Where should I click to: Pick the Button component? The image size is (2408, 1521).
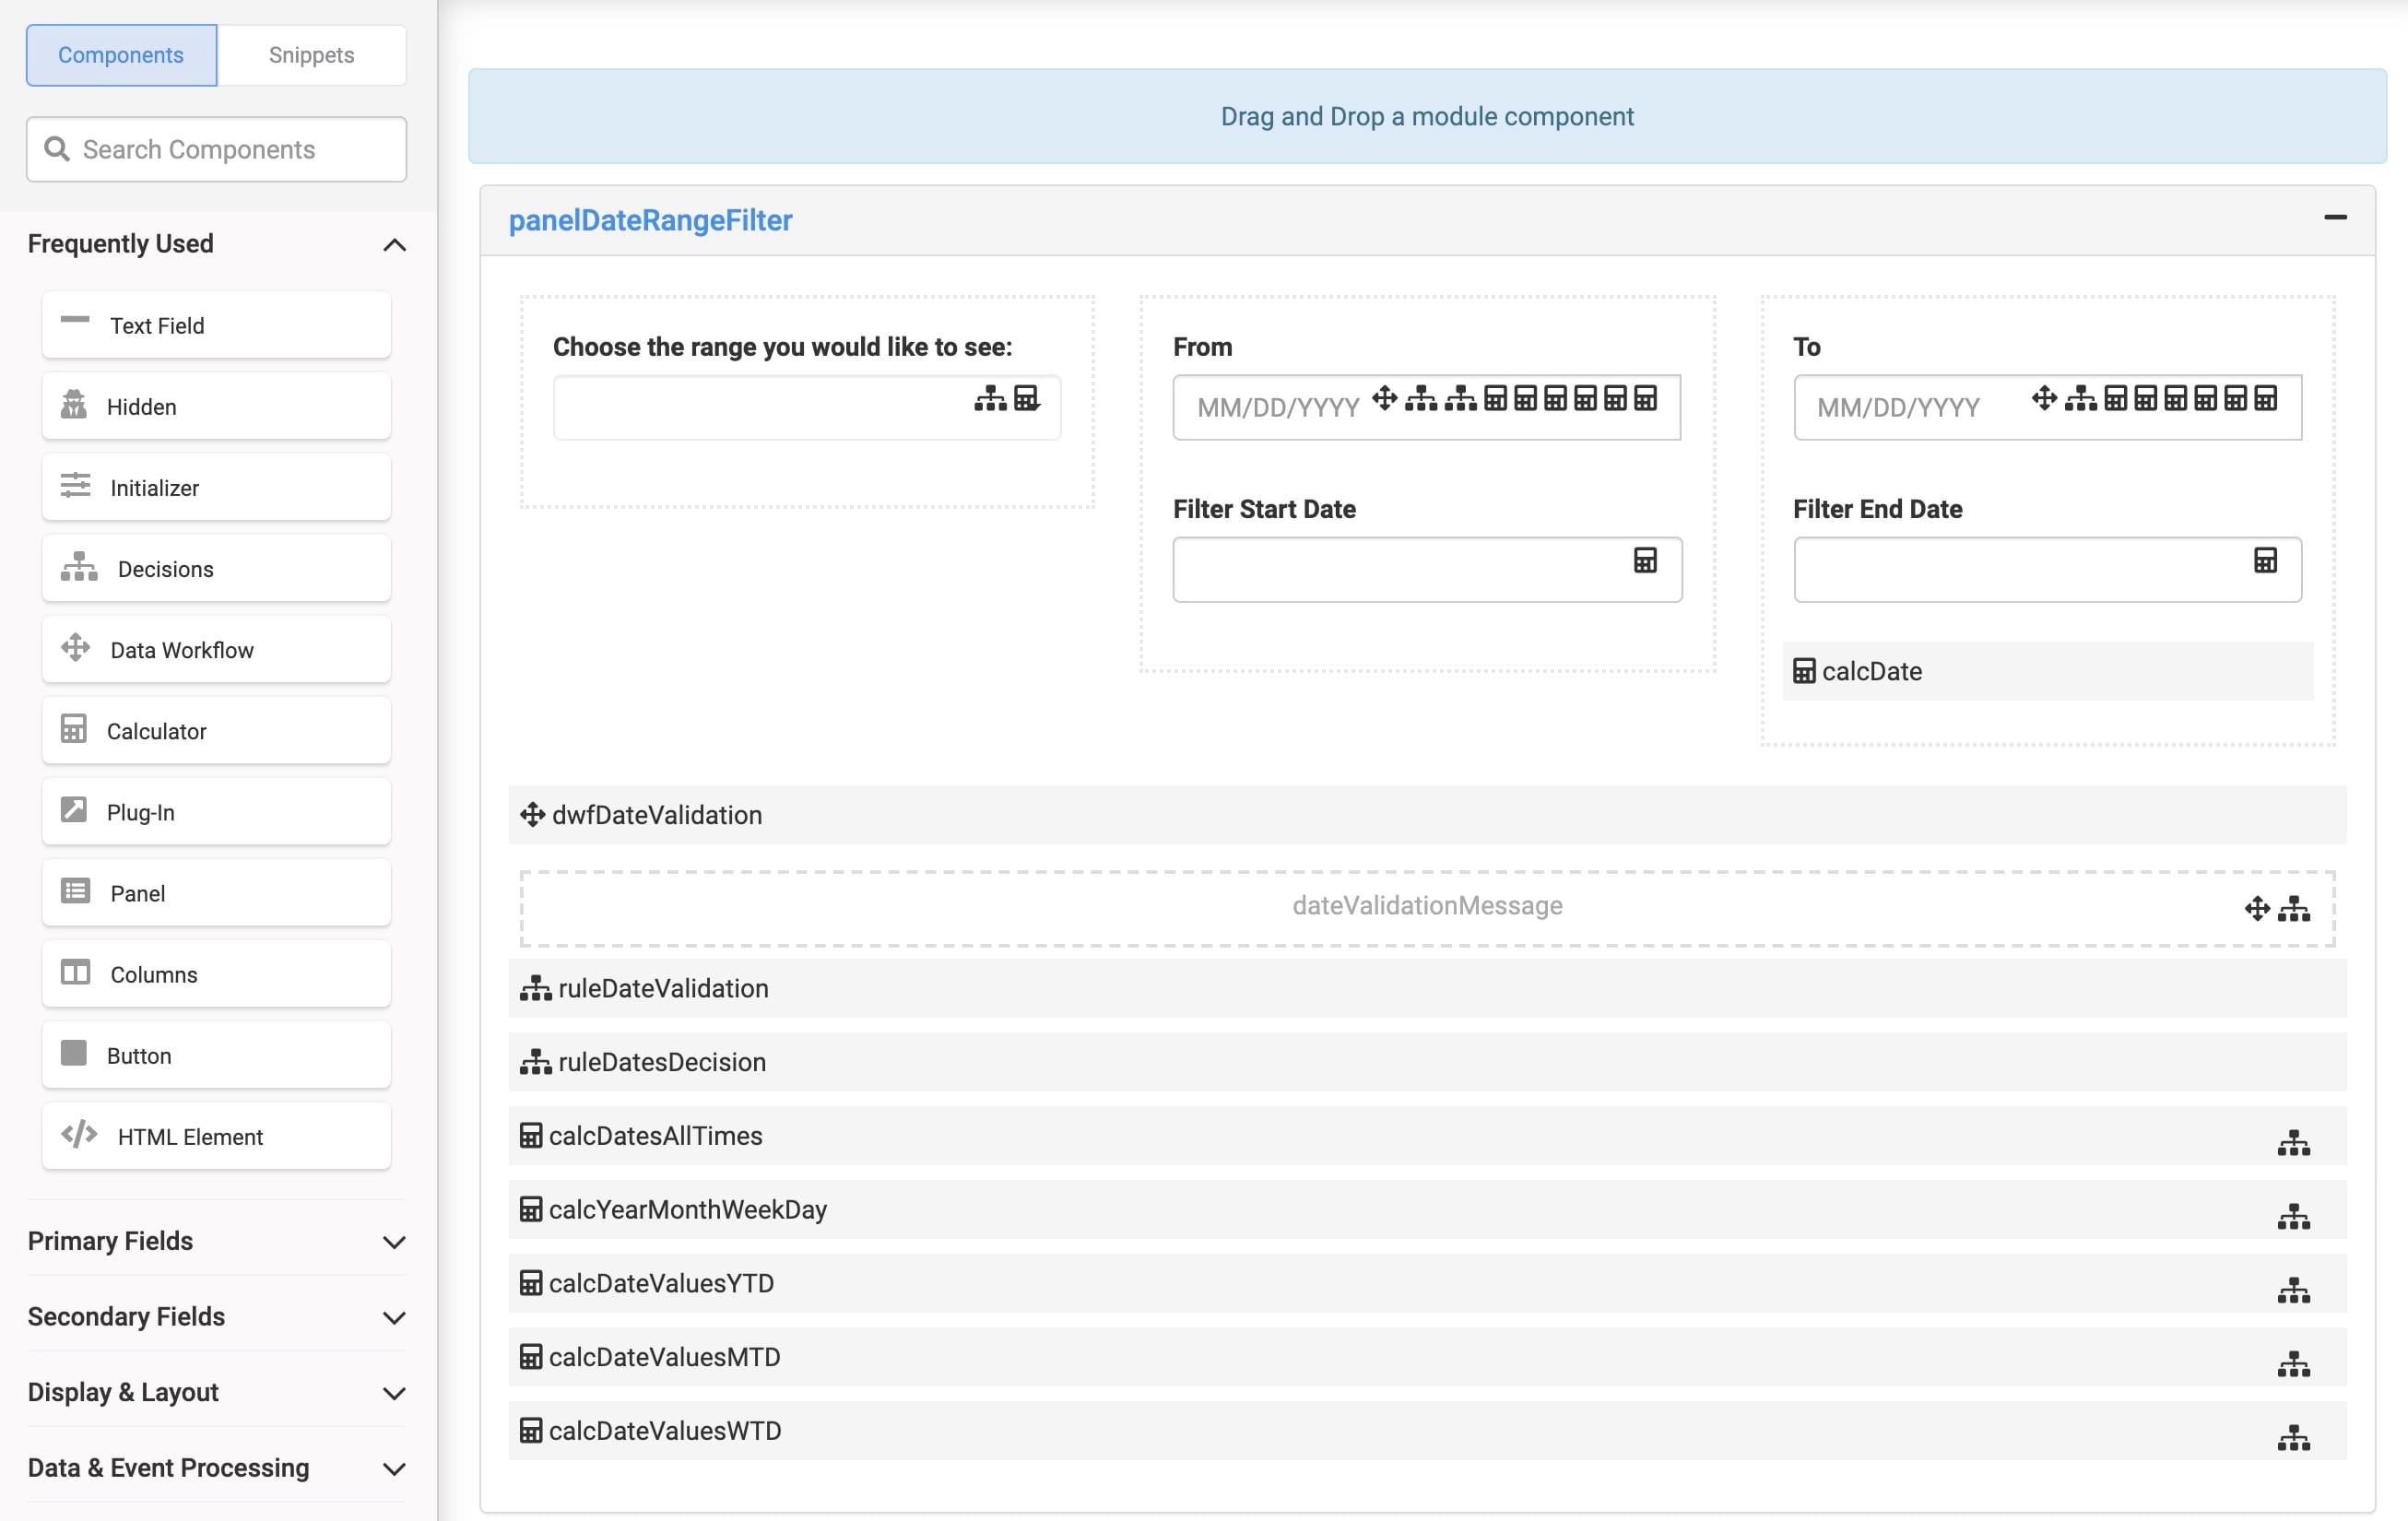click(x=216, y=1055)
